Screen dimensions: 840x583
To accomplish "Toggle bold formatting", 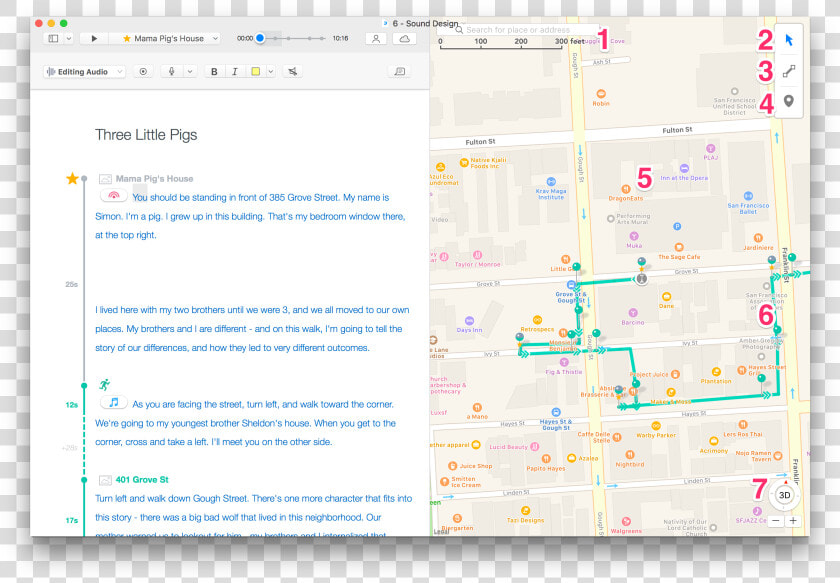I will tap(214, 71).
